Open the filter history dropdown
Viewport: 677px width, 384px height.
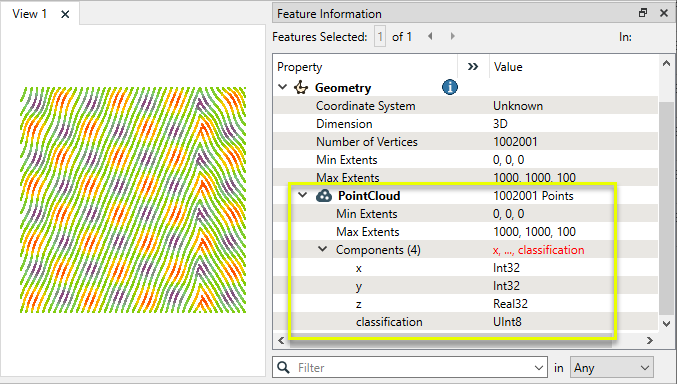[539, 368]
